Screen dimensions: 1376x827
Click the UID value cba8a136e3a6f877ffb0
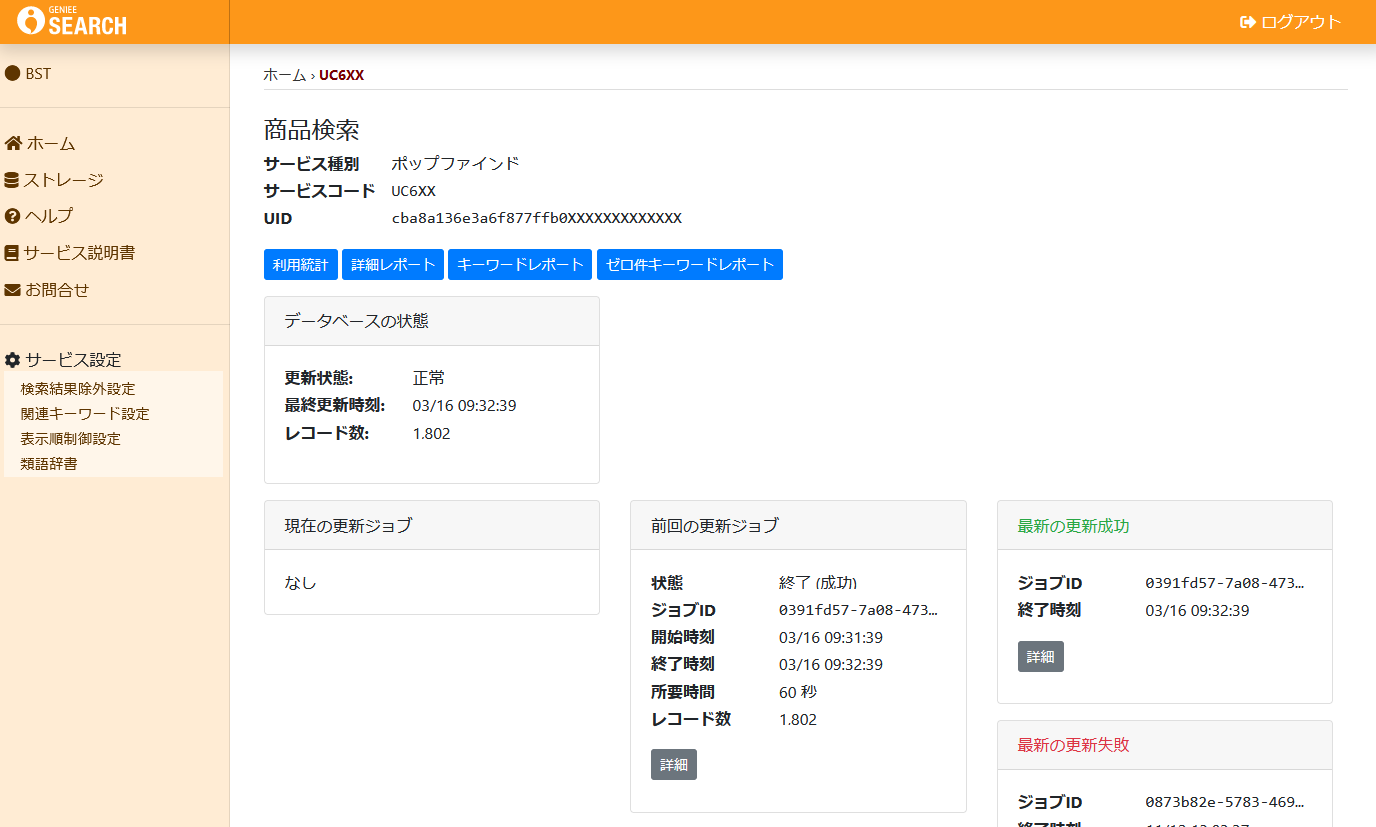pyautogui.click(x=537, y=218)
